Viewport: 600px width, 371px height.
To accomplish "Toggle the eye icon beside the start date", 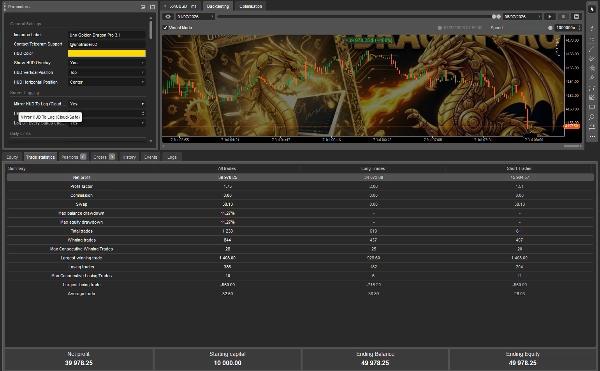I will click(168, 16).
